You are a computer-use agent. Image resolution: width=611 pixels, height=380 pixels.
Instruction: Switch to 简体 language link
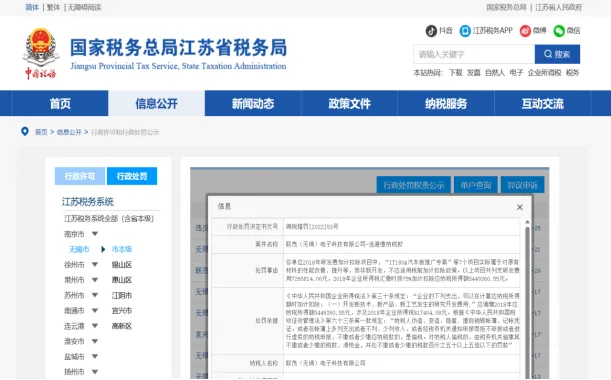click(x=32, y=7)
